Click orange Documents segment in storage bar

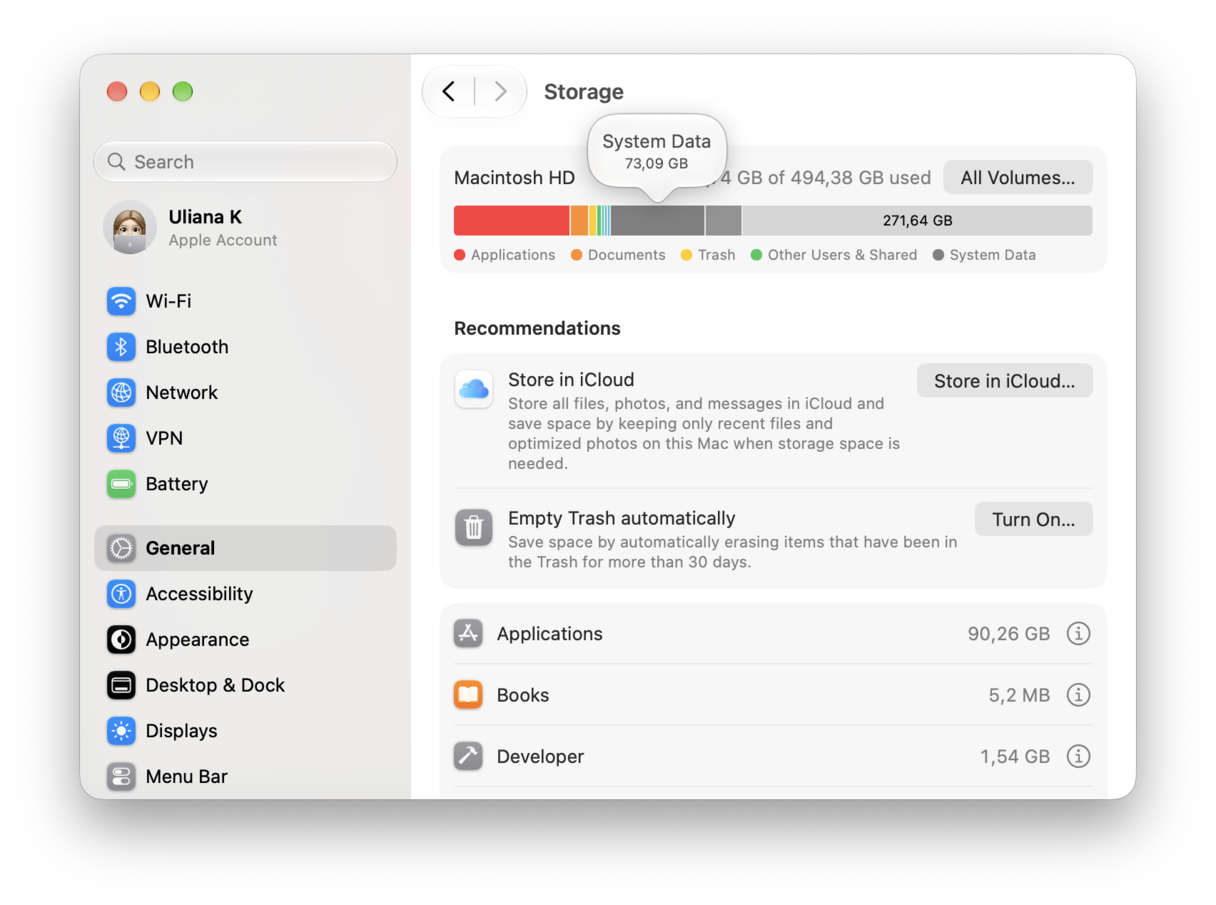point(579,221)
